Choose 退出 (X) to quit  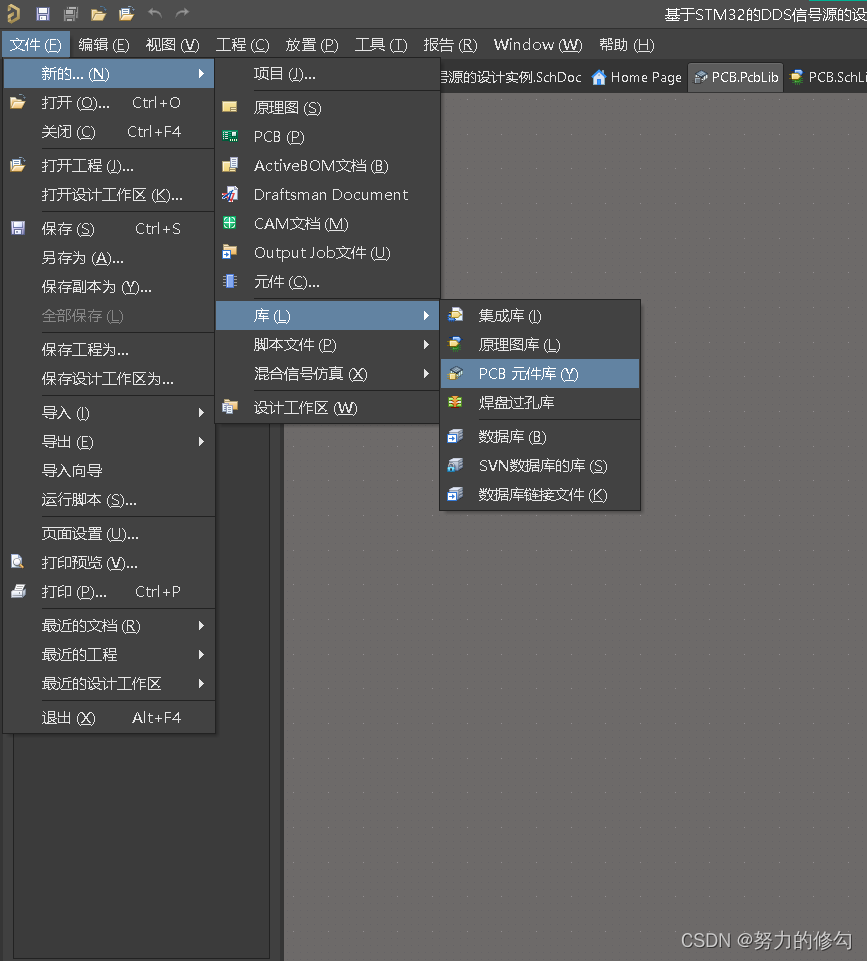tap(109, 717)
